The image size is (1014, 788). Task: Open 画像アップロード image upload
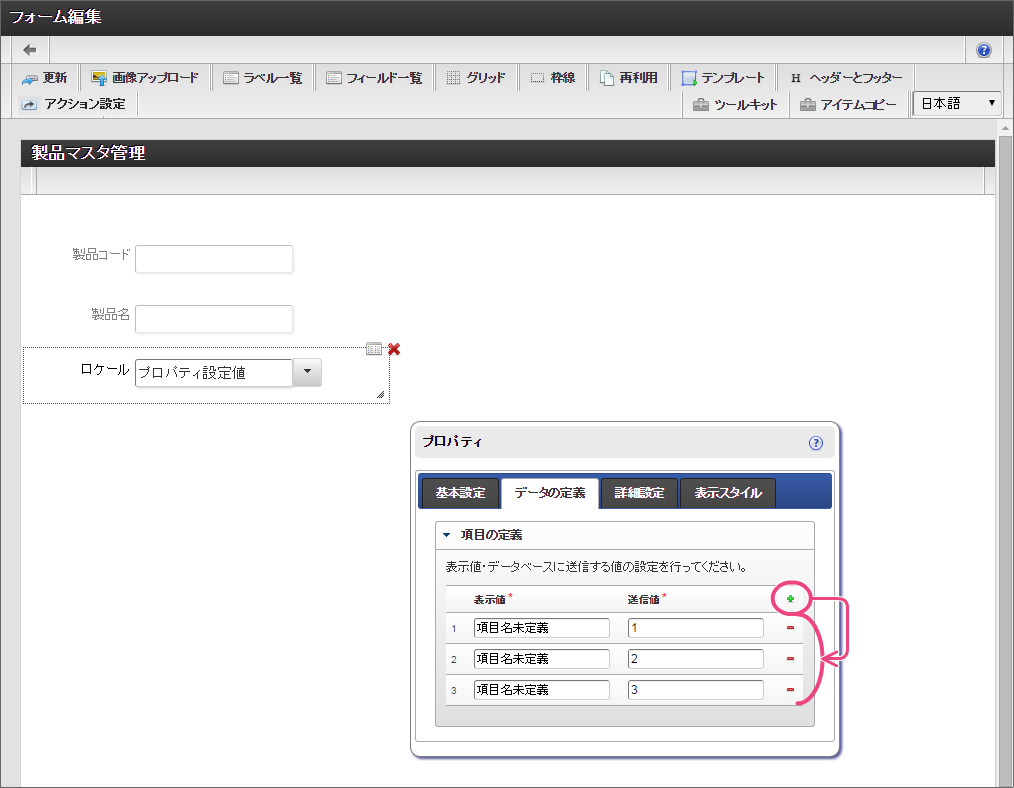tap(146, 78)
